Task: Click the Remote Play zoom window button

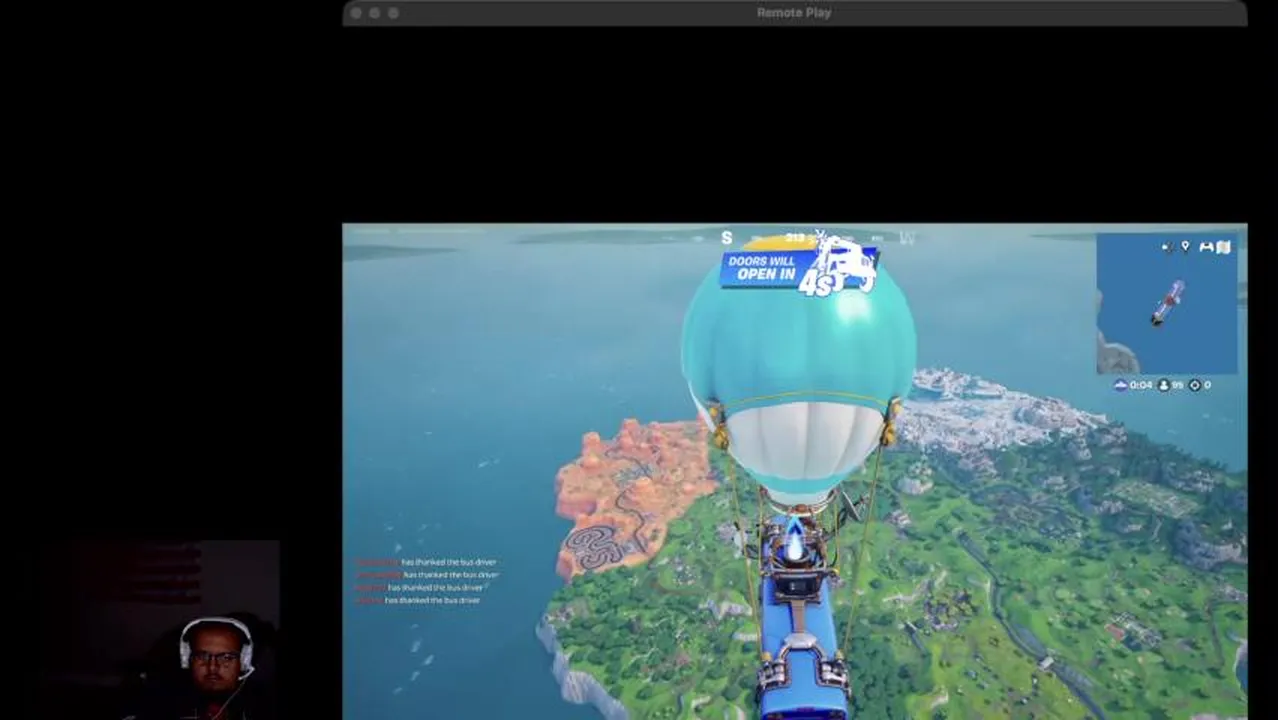Action: [x=393, y=13]
